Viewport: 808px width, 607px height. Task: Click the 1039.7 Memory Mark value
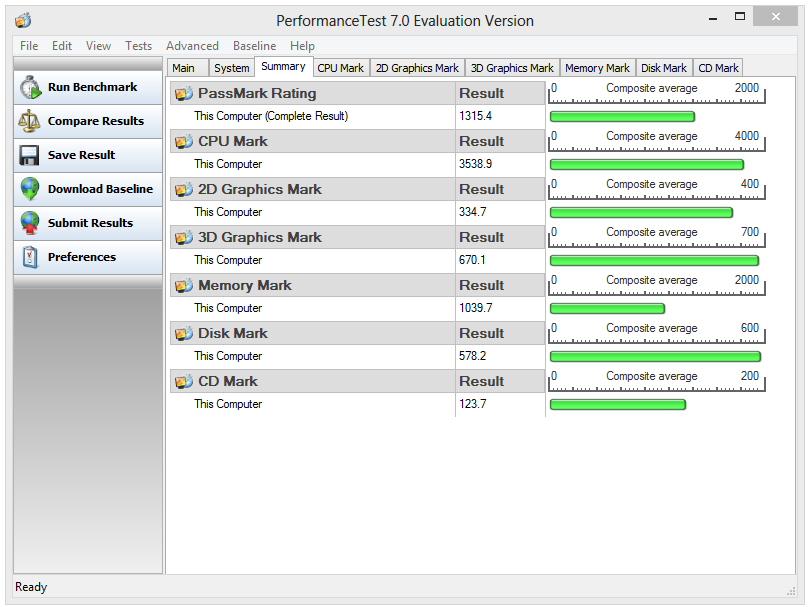pos(476,308)
